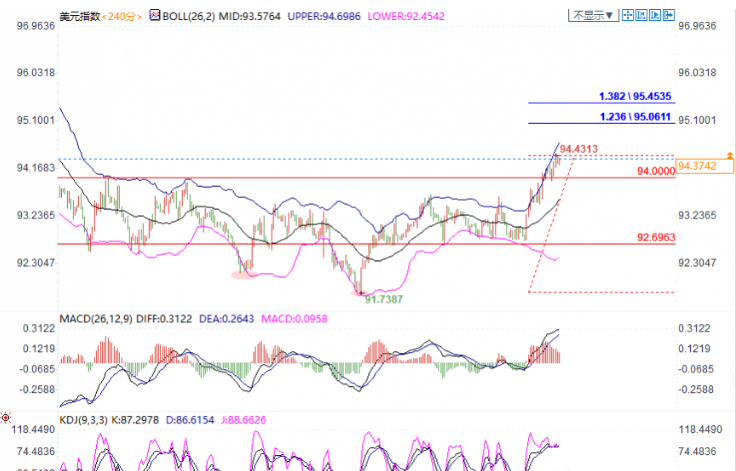Click the -0.2588 label on left MACD axis

tap(37, 389)
